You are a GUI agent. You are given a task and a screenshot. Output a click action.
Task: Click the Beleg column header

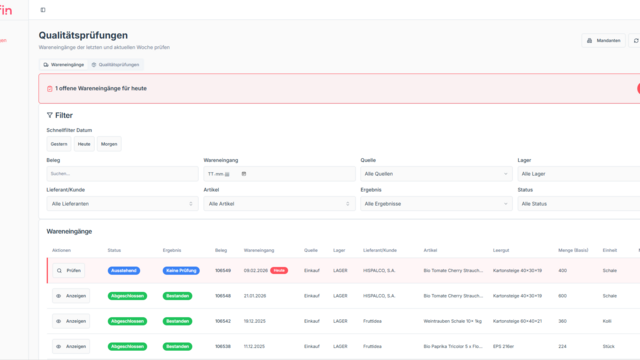pyautogui.click(x=221, y=250)
